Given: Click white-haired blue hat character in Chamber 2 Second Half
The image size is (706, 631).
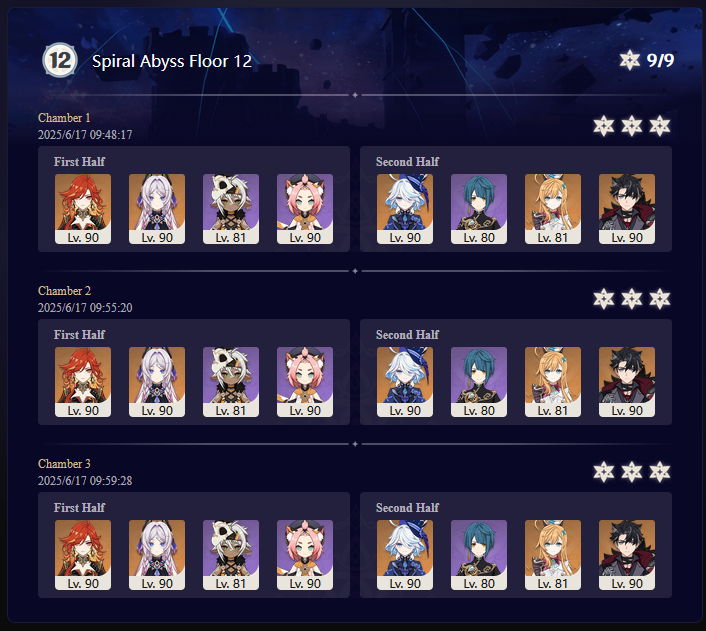Looking at the screenshot, I should point(405,382).
